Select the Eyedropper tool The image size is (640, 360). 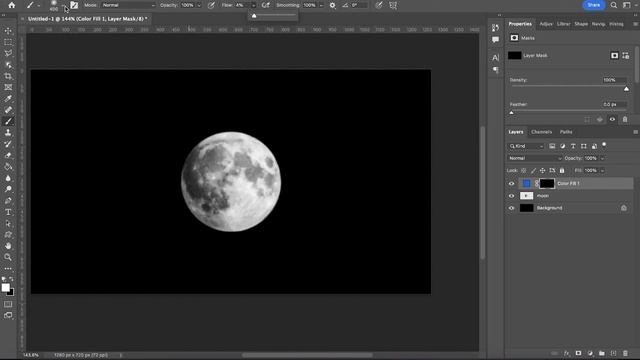pos(8,98)
